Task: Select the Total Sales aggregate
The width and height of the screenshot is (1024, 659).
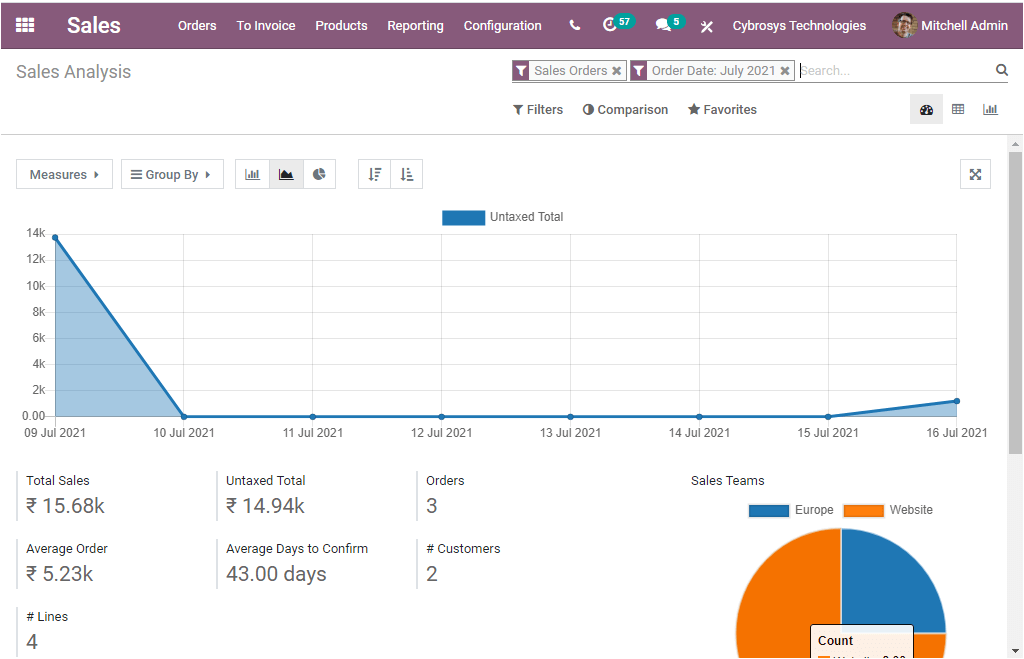Action: coord(65,496)
